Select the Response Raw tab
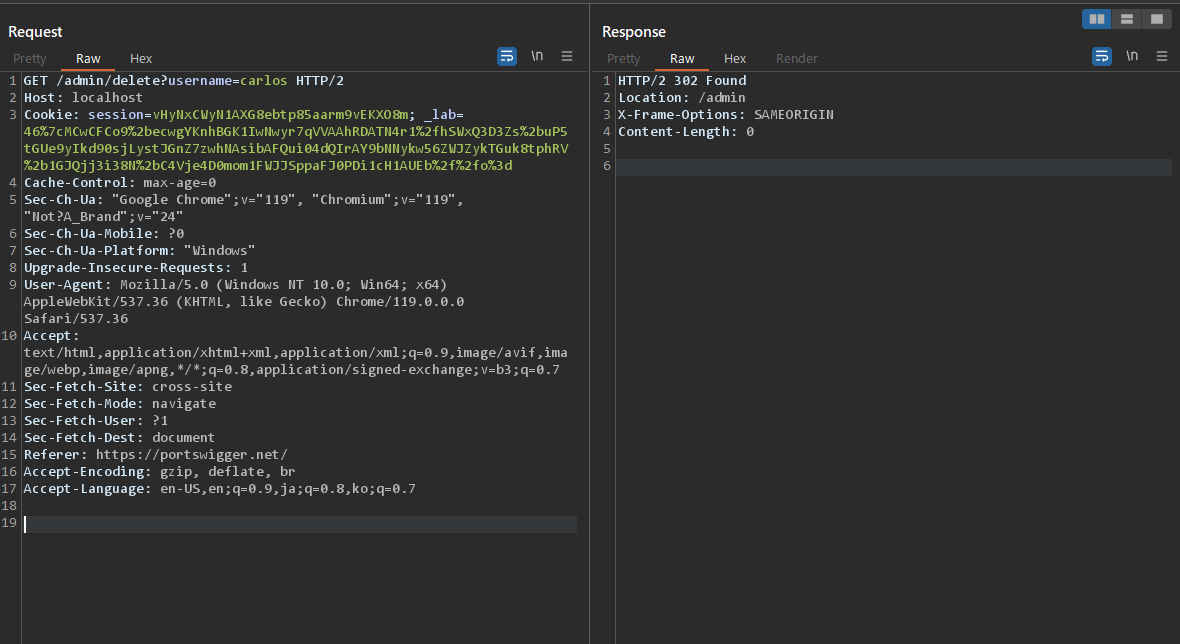The height and width of the screenshot is (644, 1180). 682,59
